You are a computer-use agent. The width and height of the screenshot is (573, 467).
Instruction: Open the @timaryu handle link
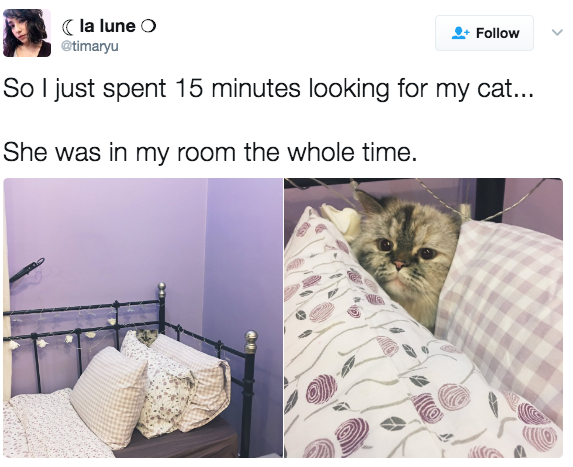coord(90,46)
